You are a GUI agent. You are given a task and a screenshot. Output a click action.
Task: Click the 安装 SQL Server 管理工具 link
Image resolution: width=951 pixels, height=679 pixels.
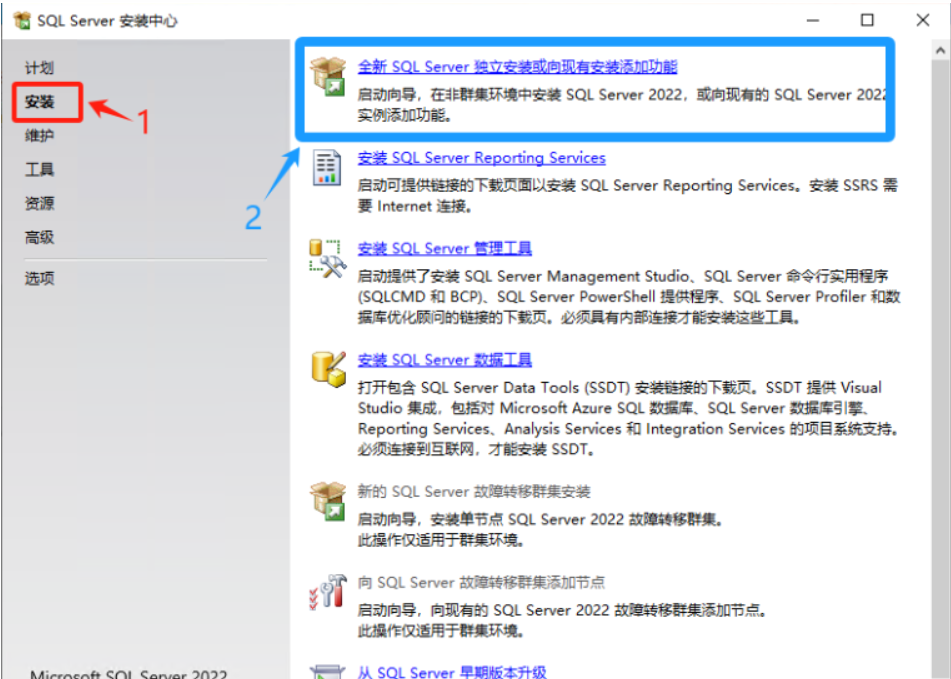[x=445, y=249]
